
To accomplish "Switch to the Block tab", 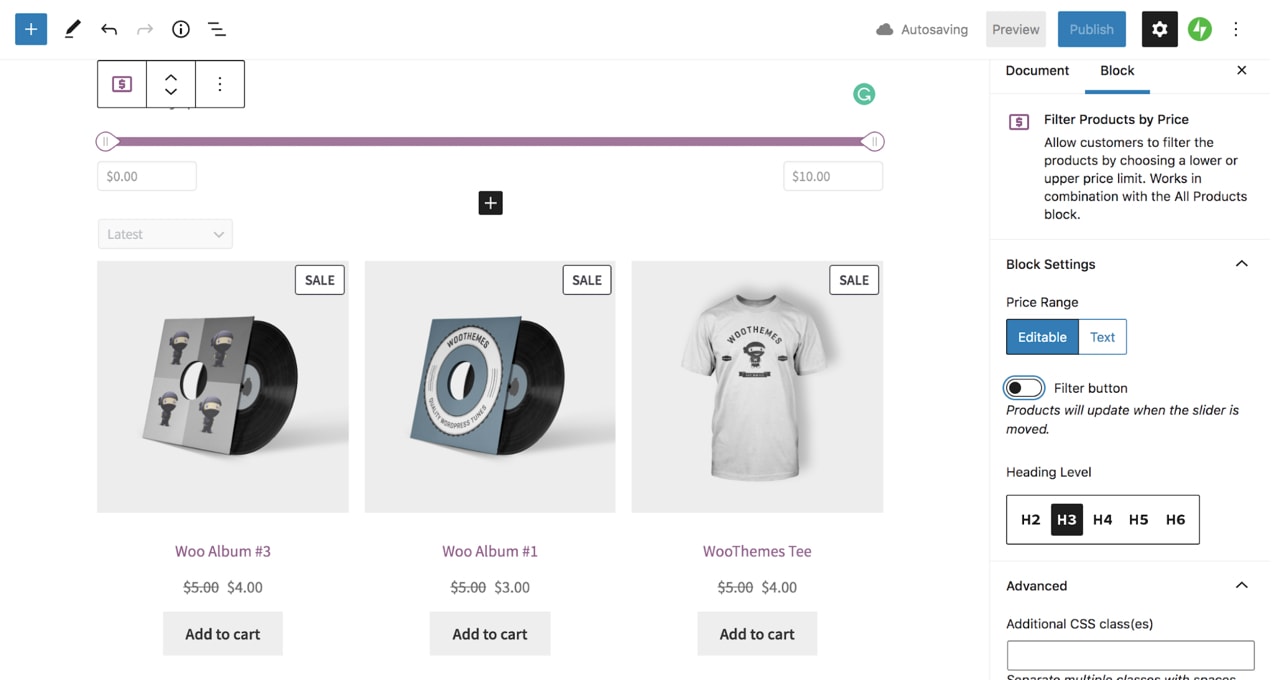I will (1117, 70).
